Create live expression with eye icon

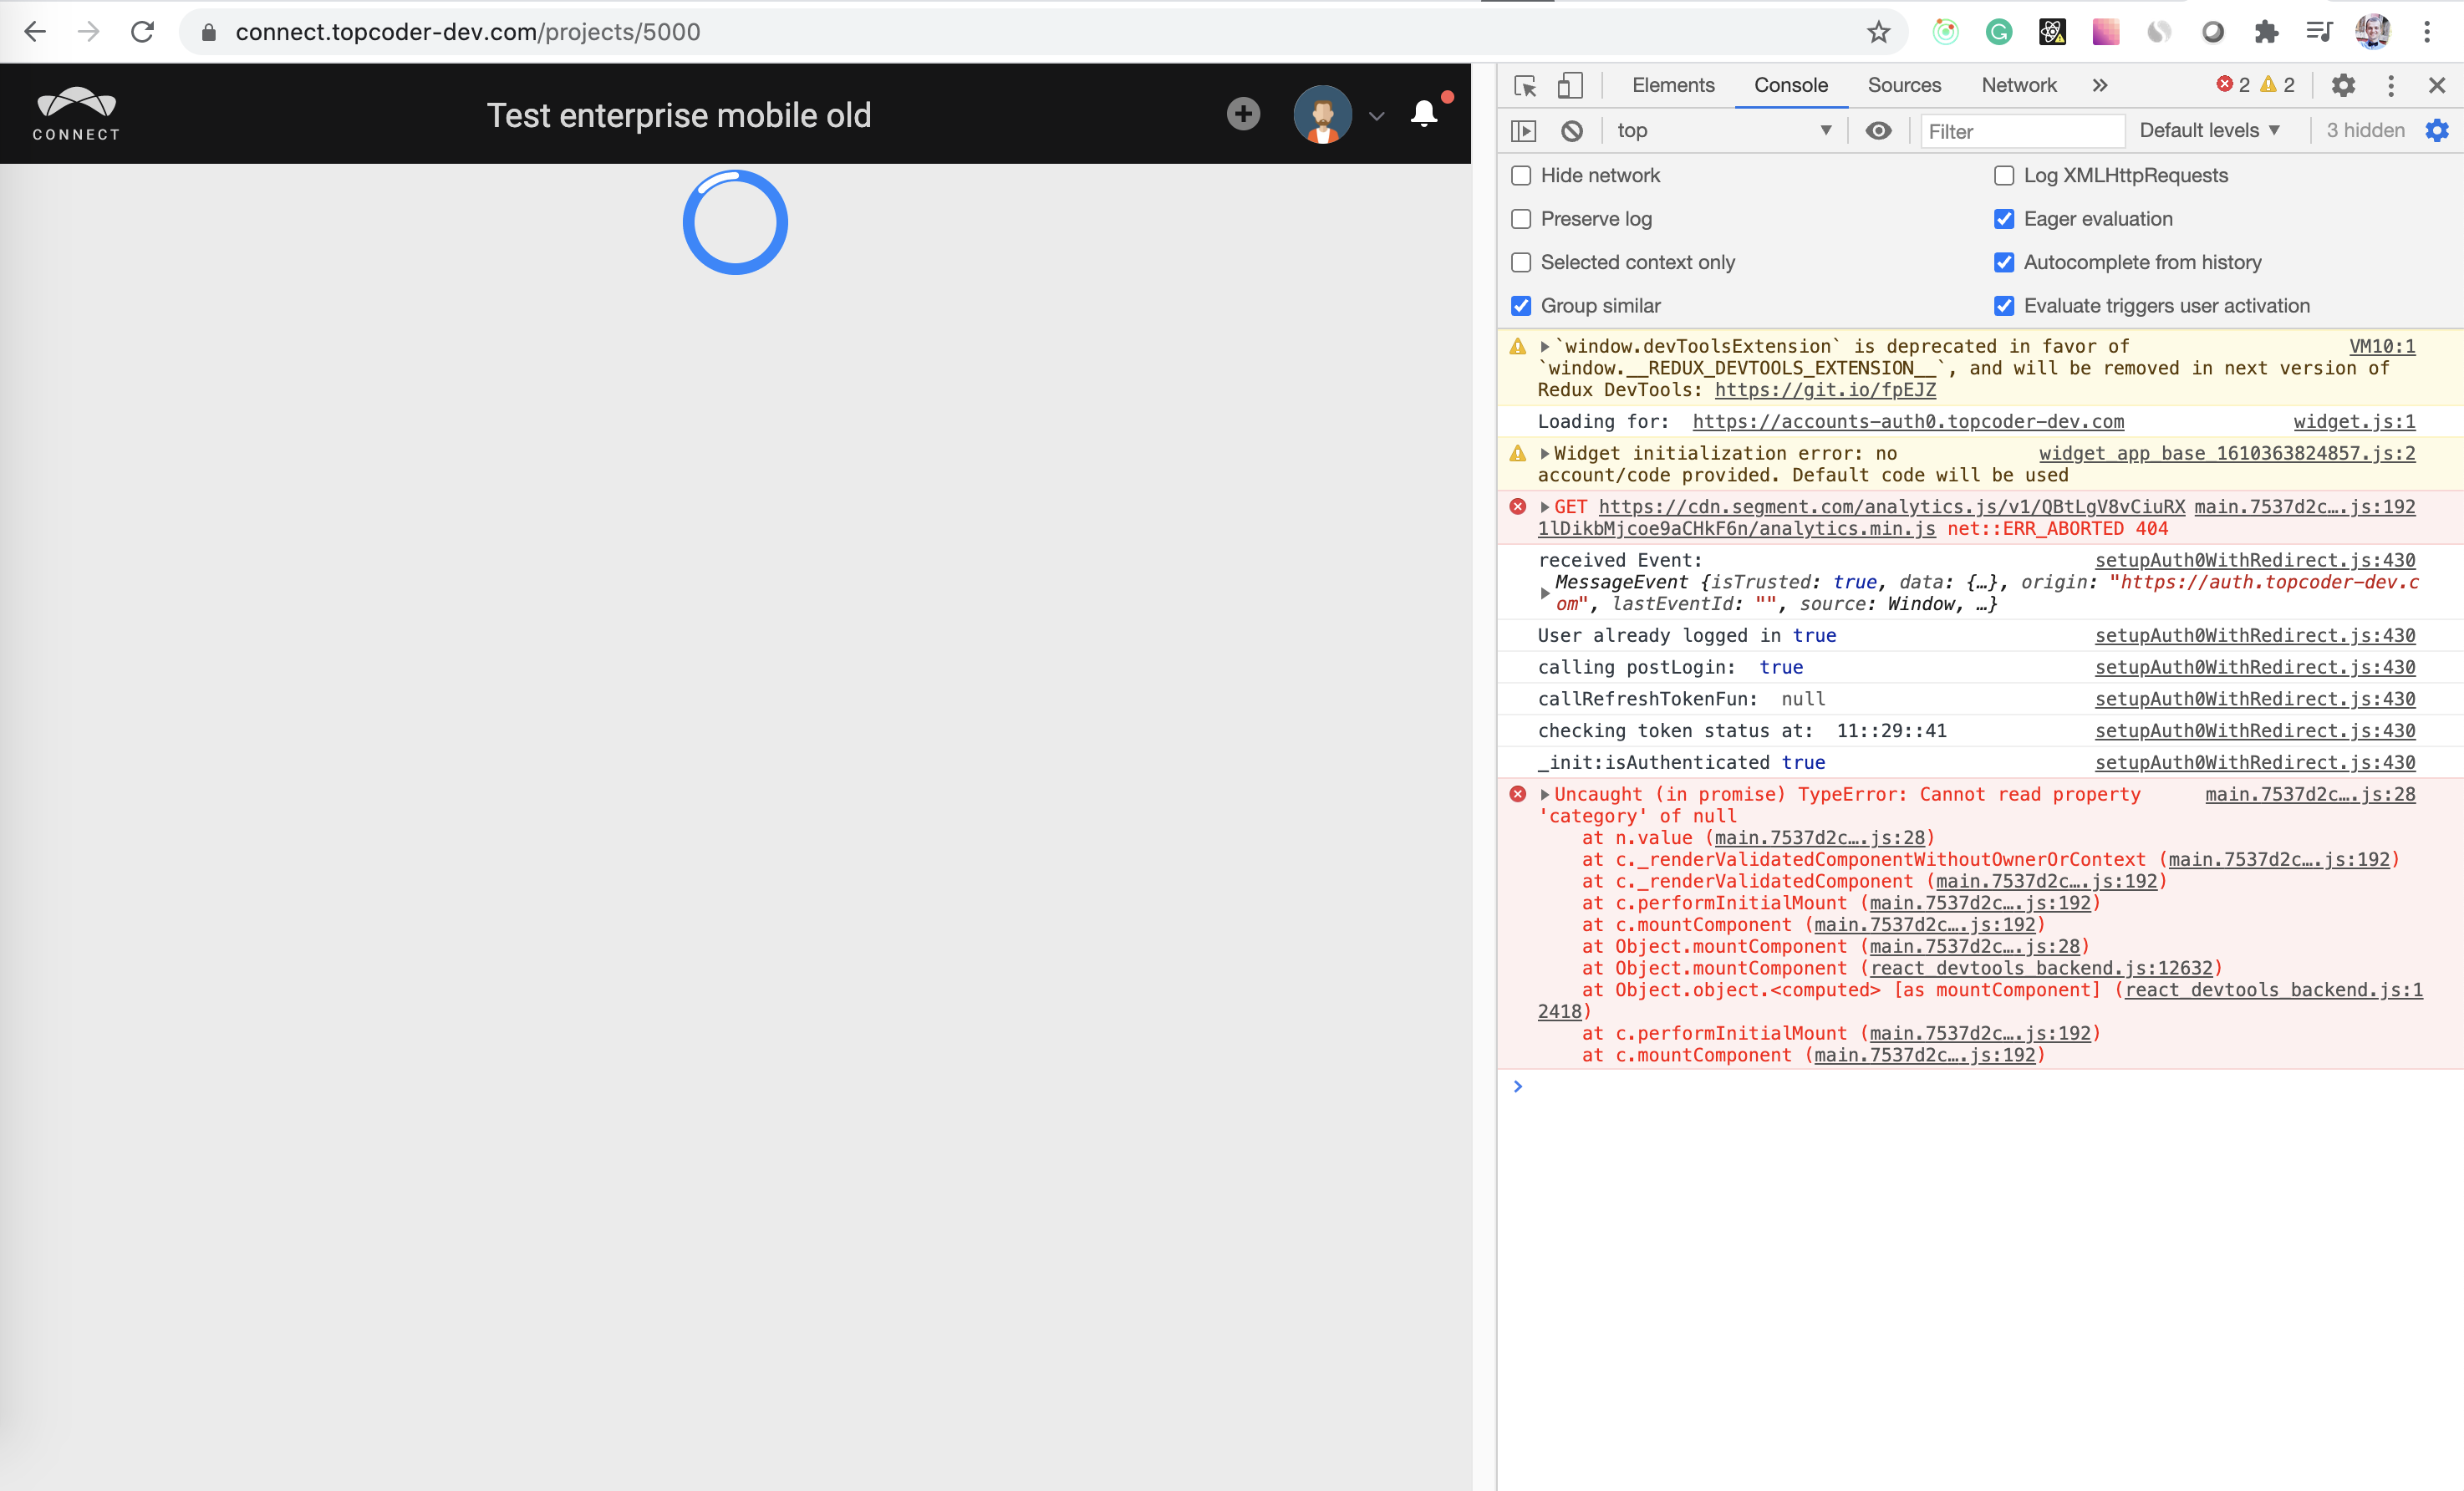coord(1878,131)
